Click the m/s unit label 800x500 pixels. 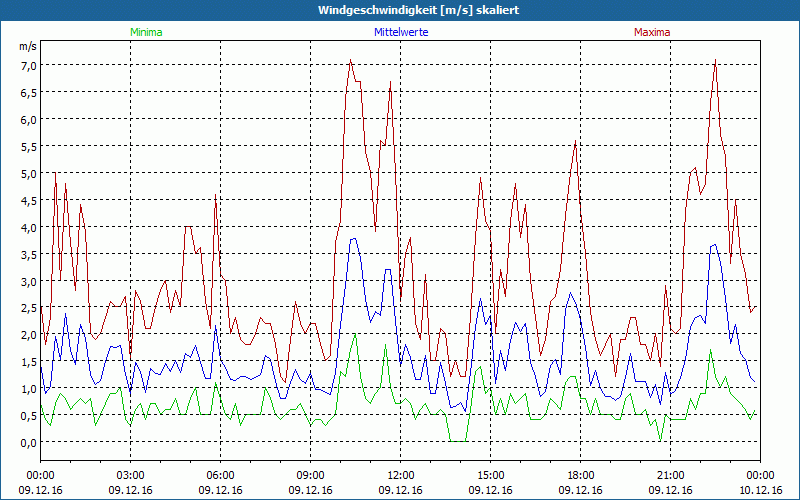[26, 46]
